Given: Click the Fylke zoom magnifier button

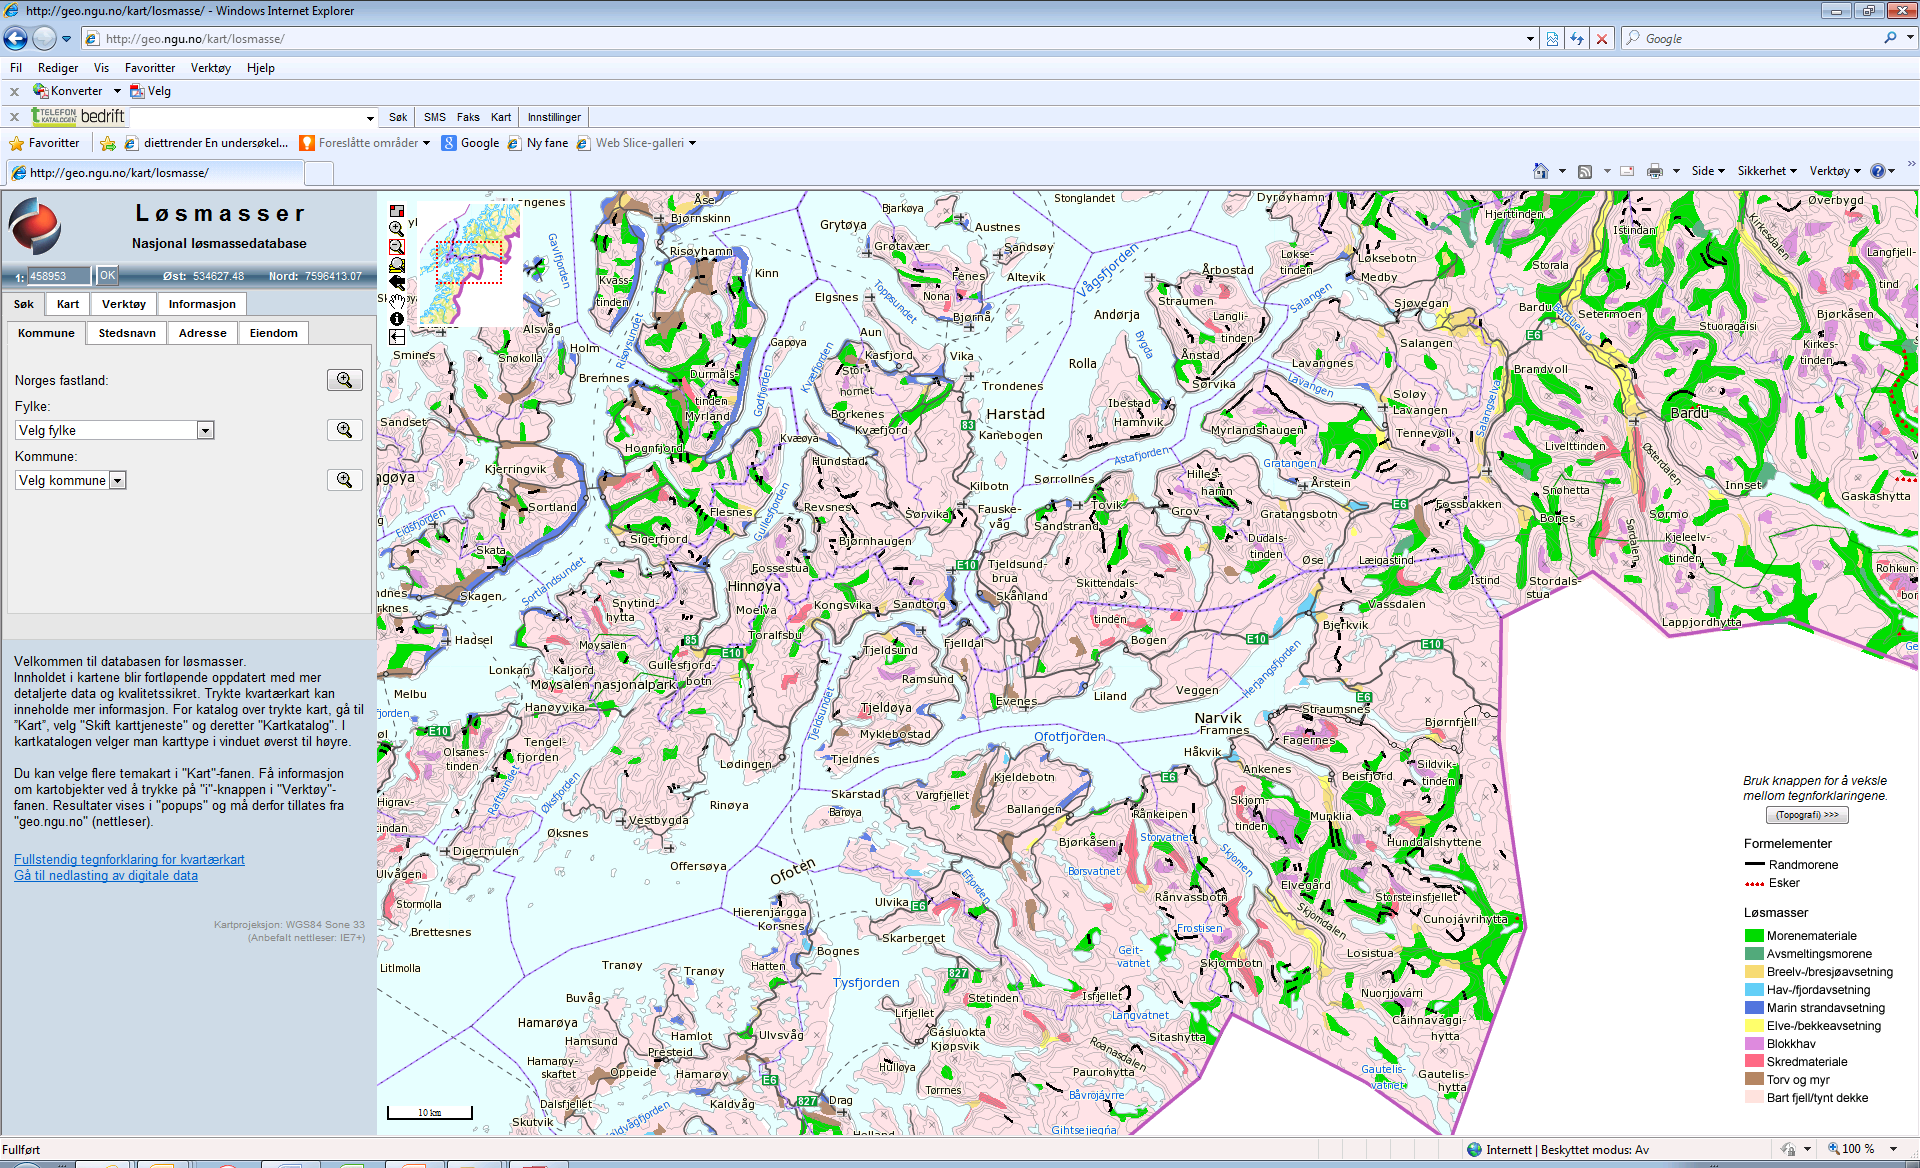Looking at the screenshot, I should [x=344, y=430].
